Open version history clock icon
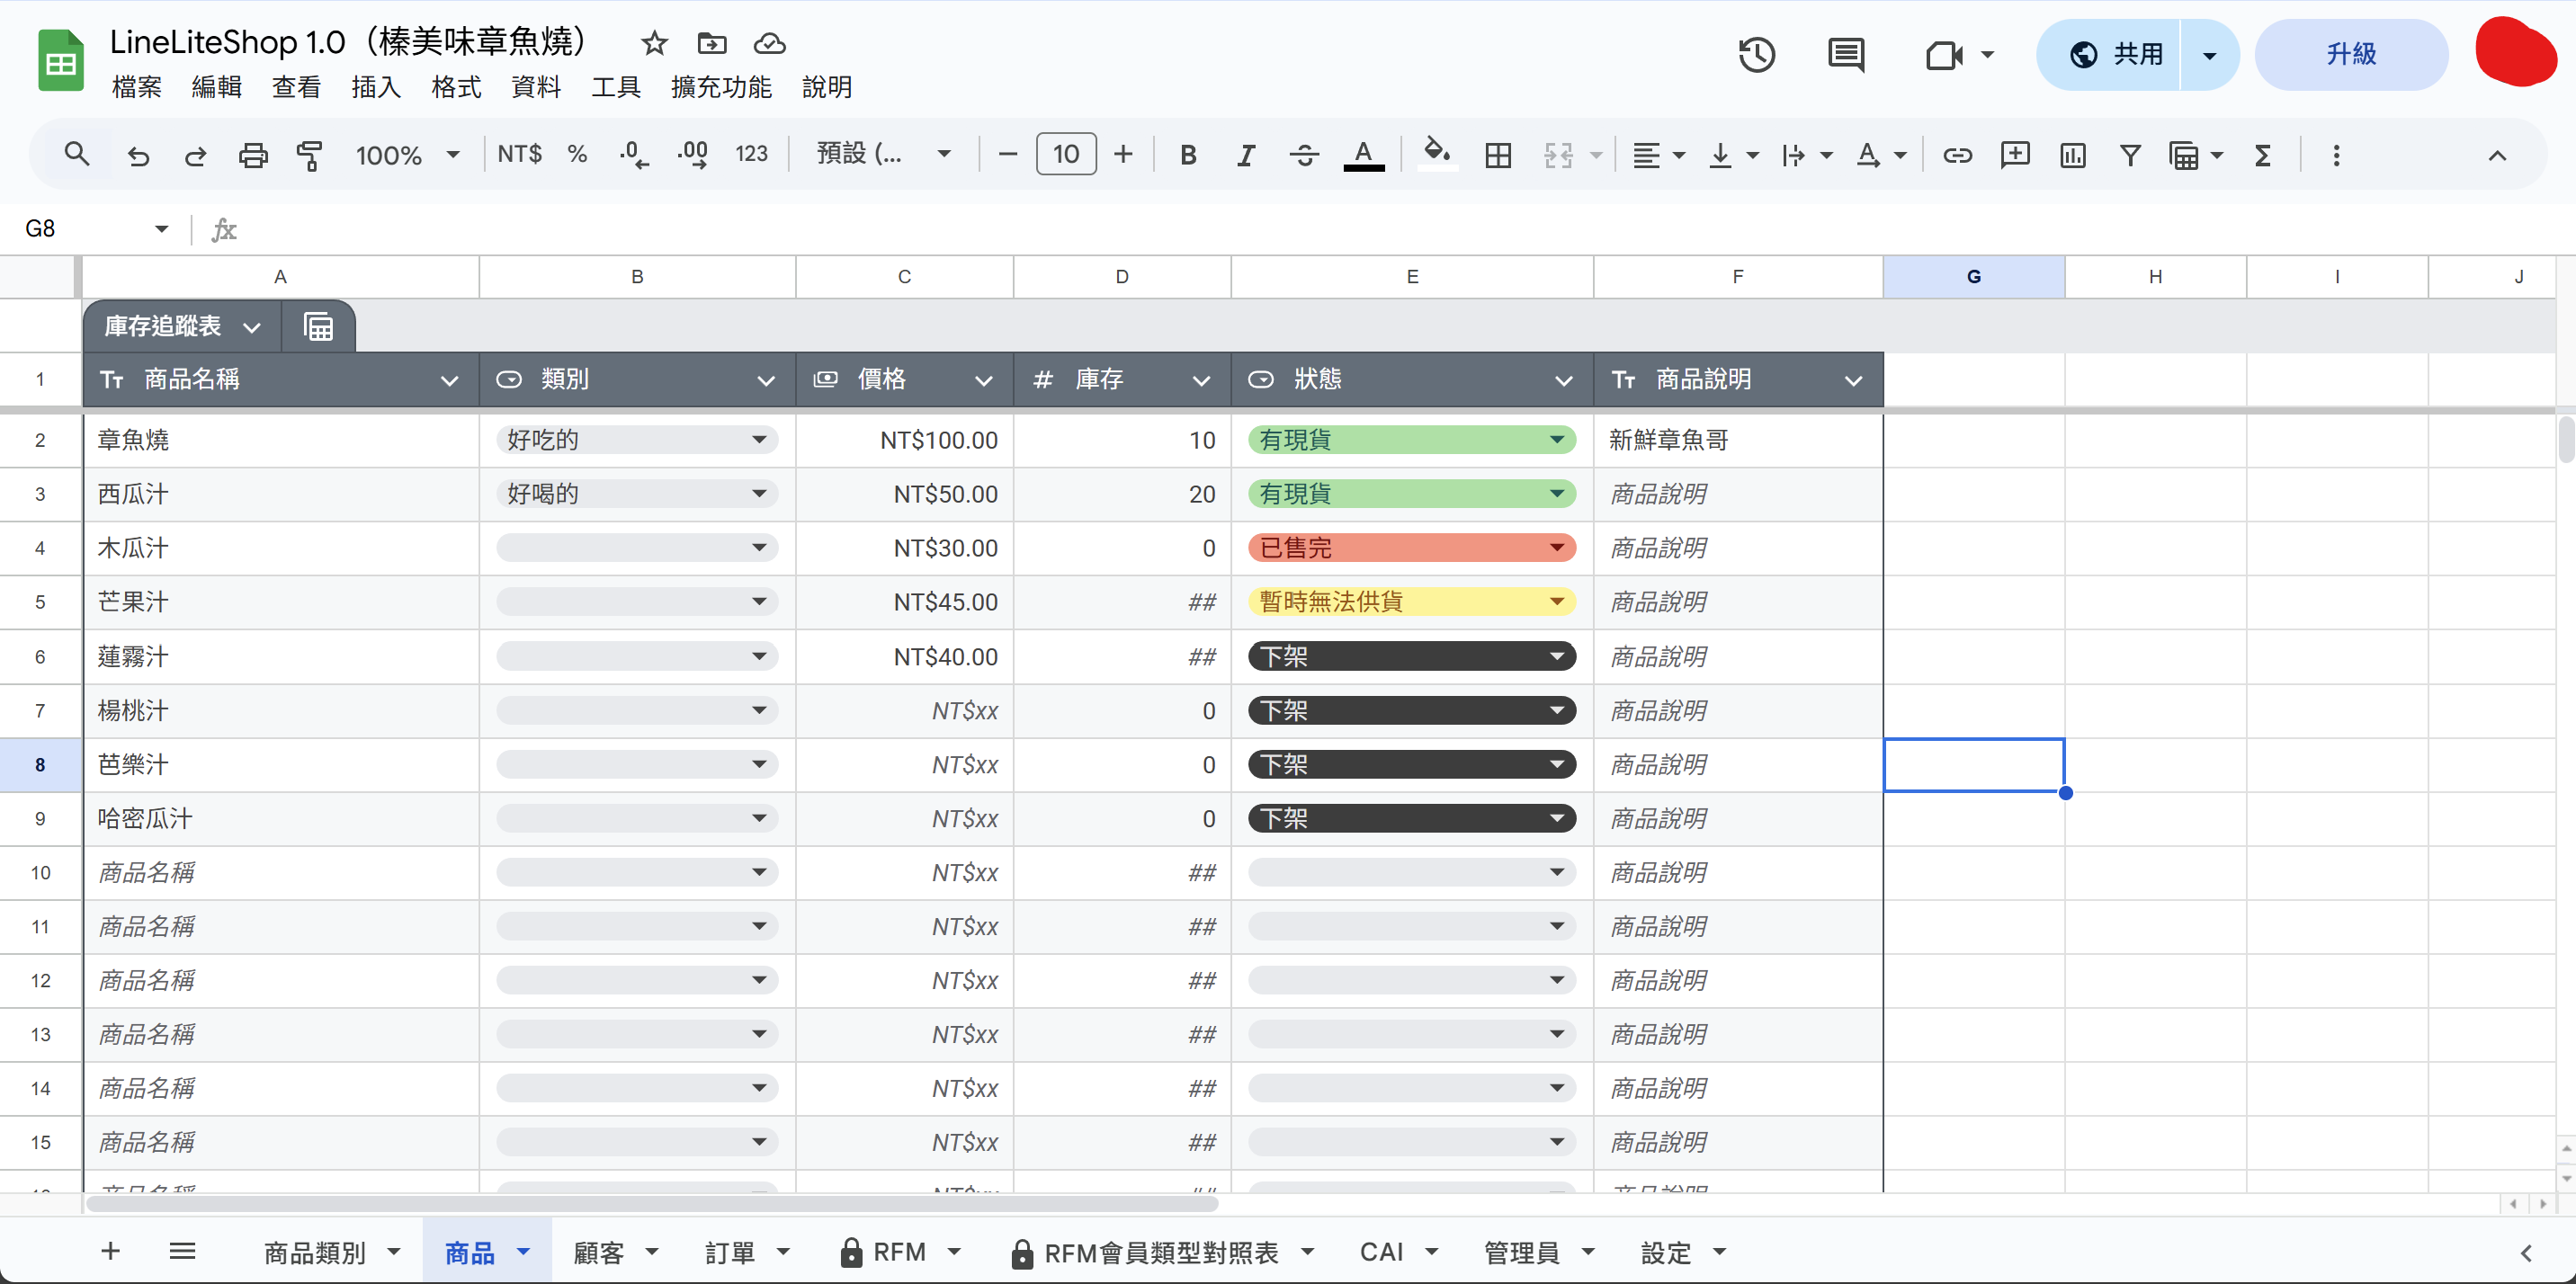 pos(1756,54)
